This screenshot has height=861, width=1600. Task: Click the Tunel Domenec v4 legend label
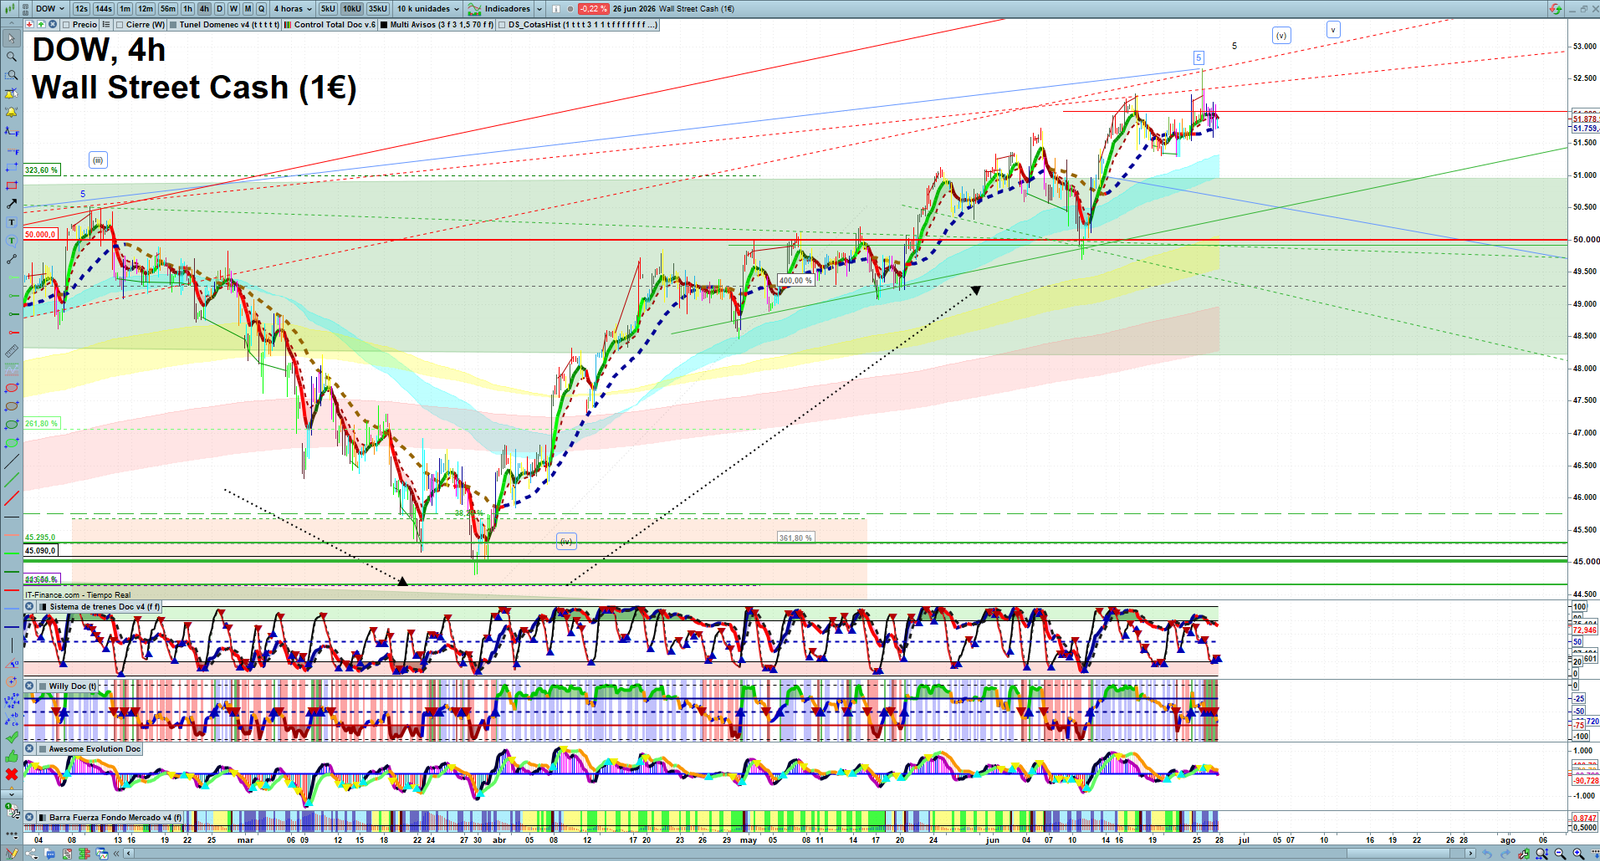[229, 25]
